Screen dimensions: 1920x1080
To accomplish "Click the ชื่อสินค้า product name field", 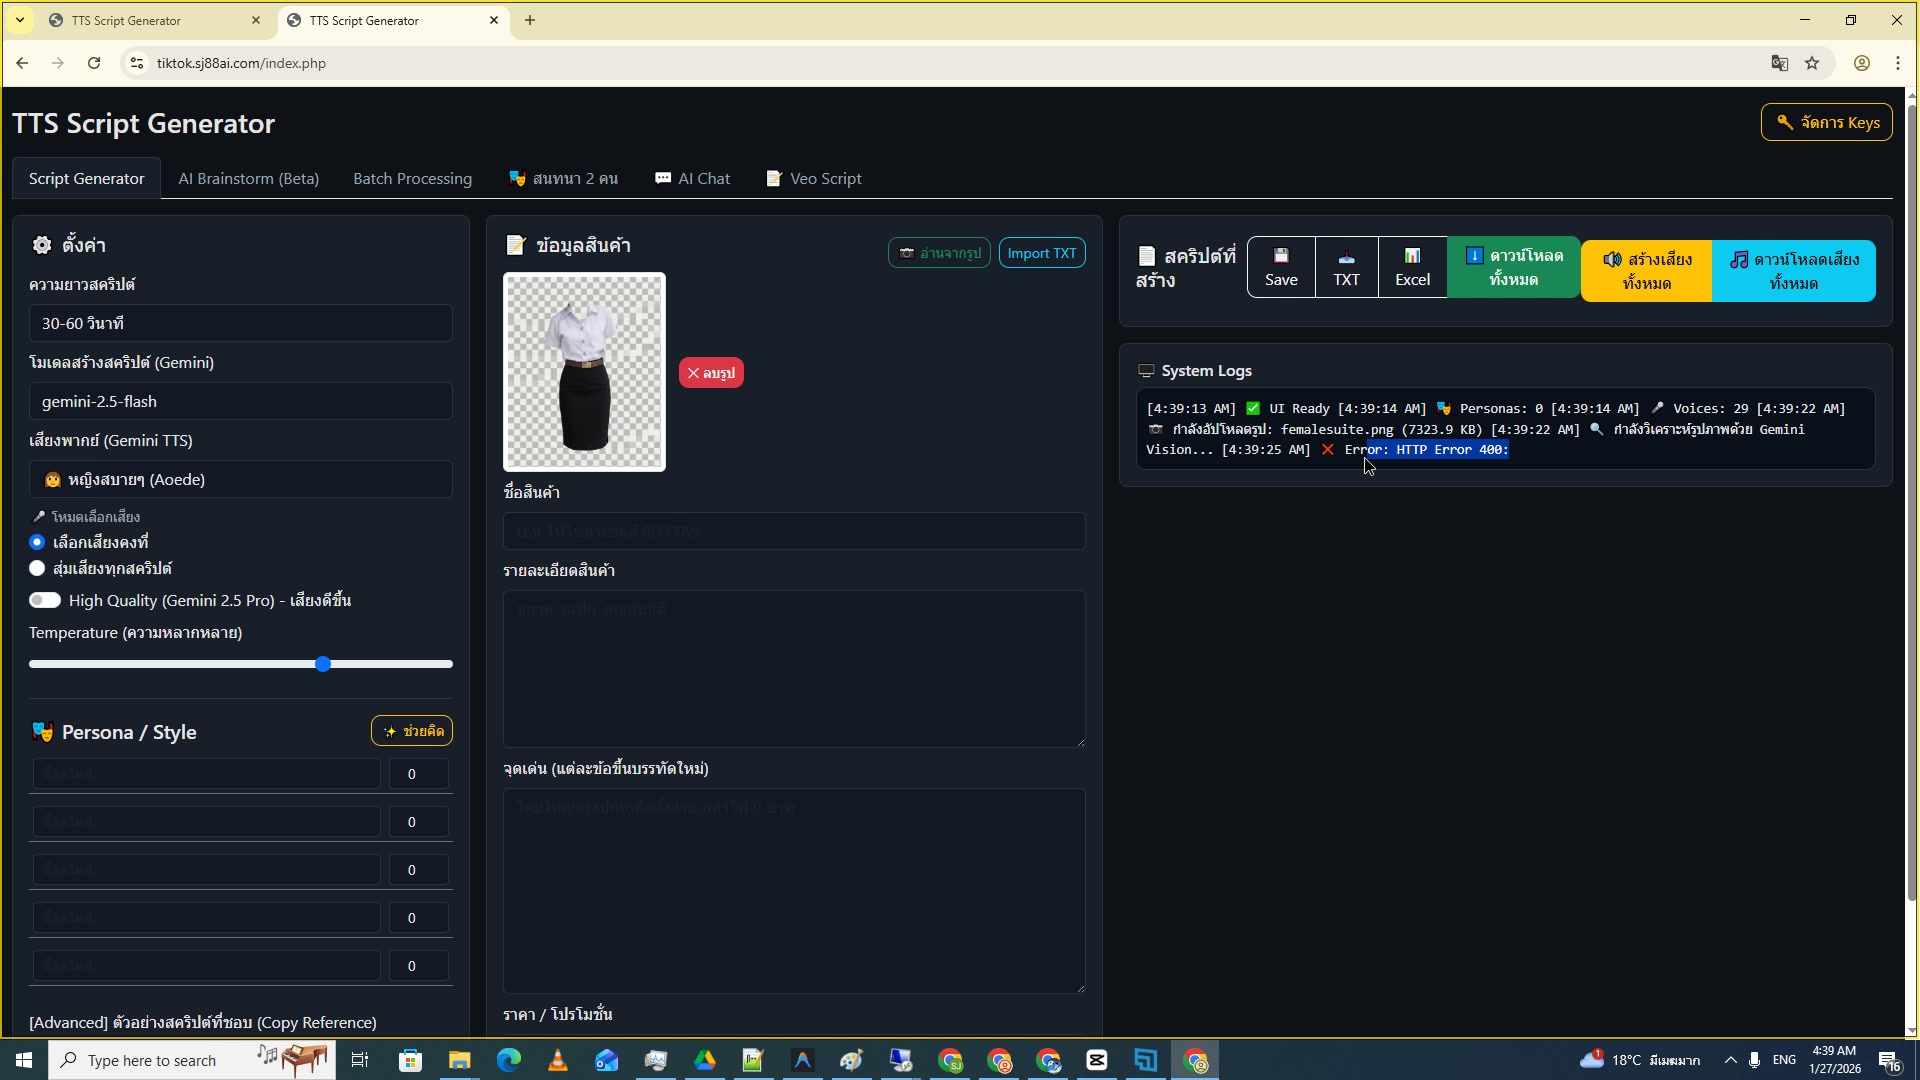I will [793, 531].
